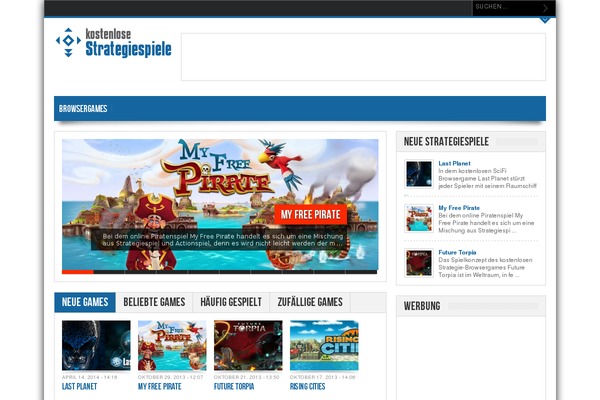The width and height of the screenshot is (600, 400).
Task: Click the Werbung panel heading
Action: pos(422,306)
